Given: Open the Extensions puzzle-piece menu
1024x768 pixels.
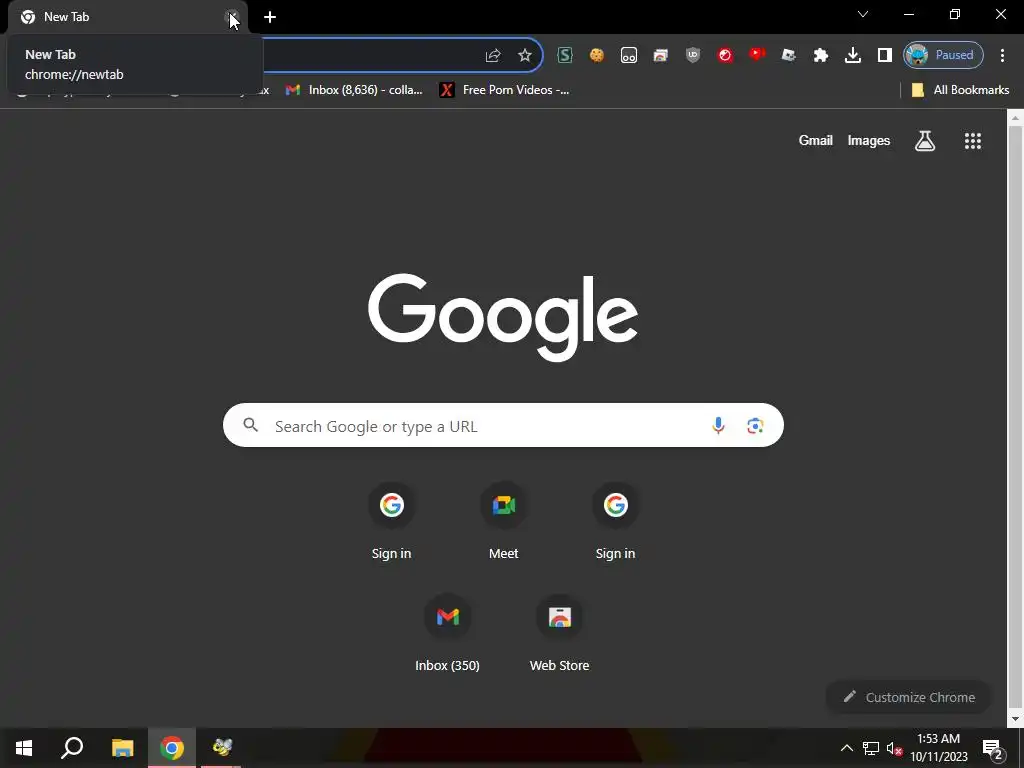Looking at the screenshot, I should (x=821, y=55).
